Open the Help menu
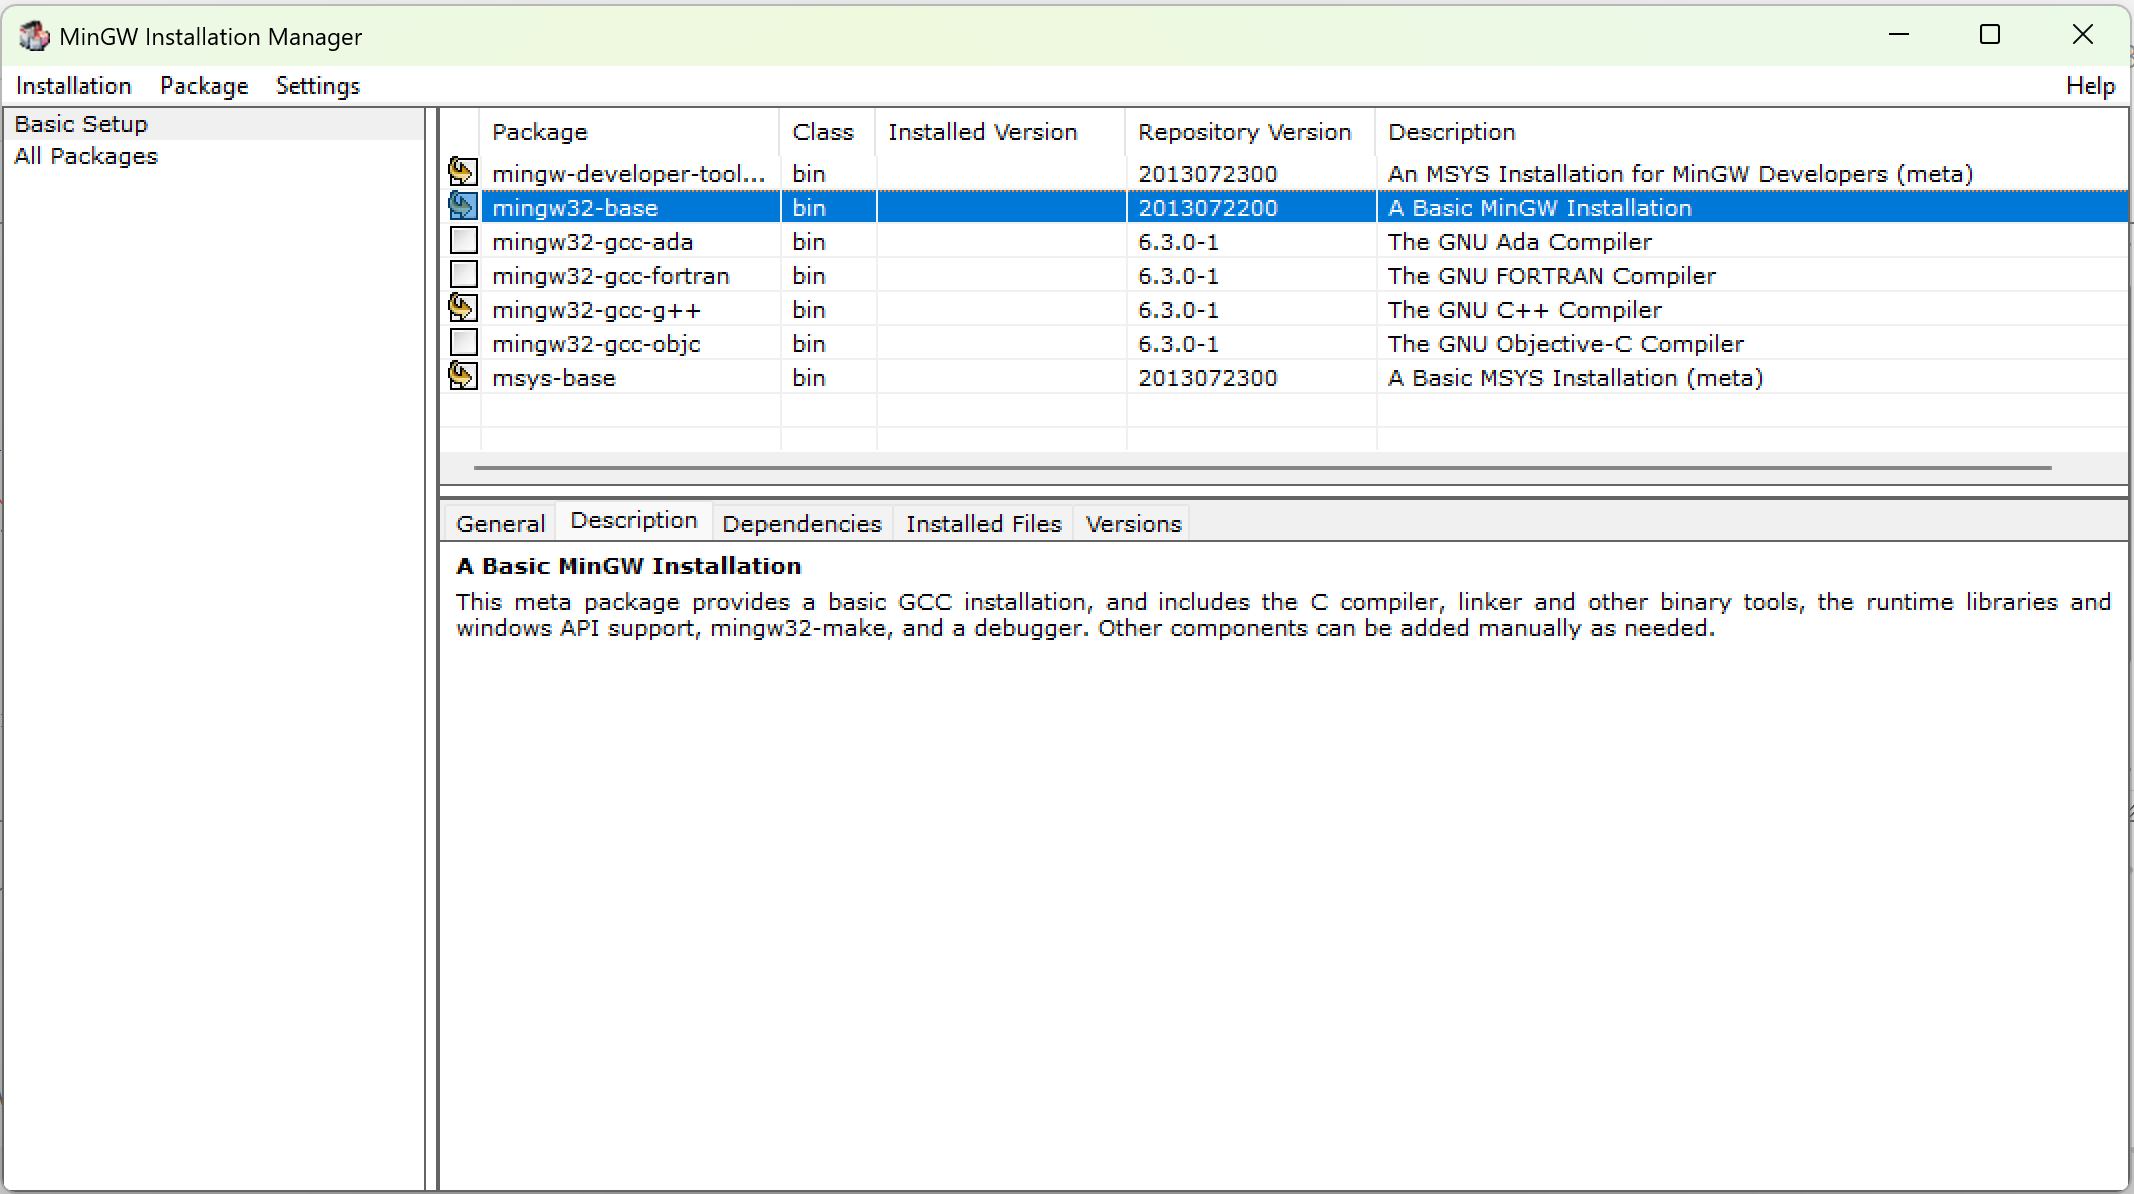This screenshot has width=2134, height=1194. (x=2090, y=86)
